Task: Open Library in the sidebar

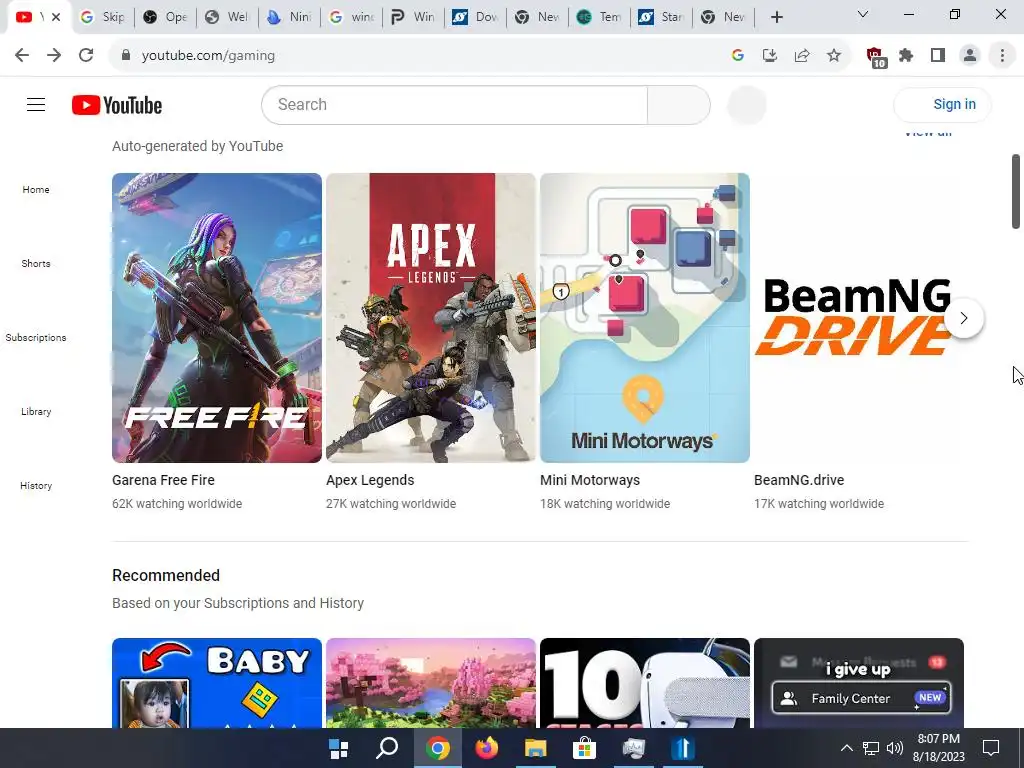Action: click(x=36, y=411)
